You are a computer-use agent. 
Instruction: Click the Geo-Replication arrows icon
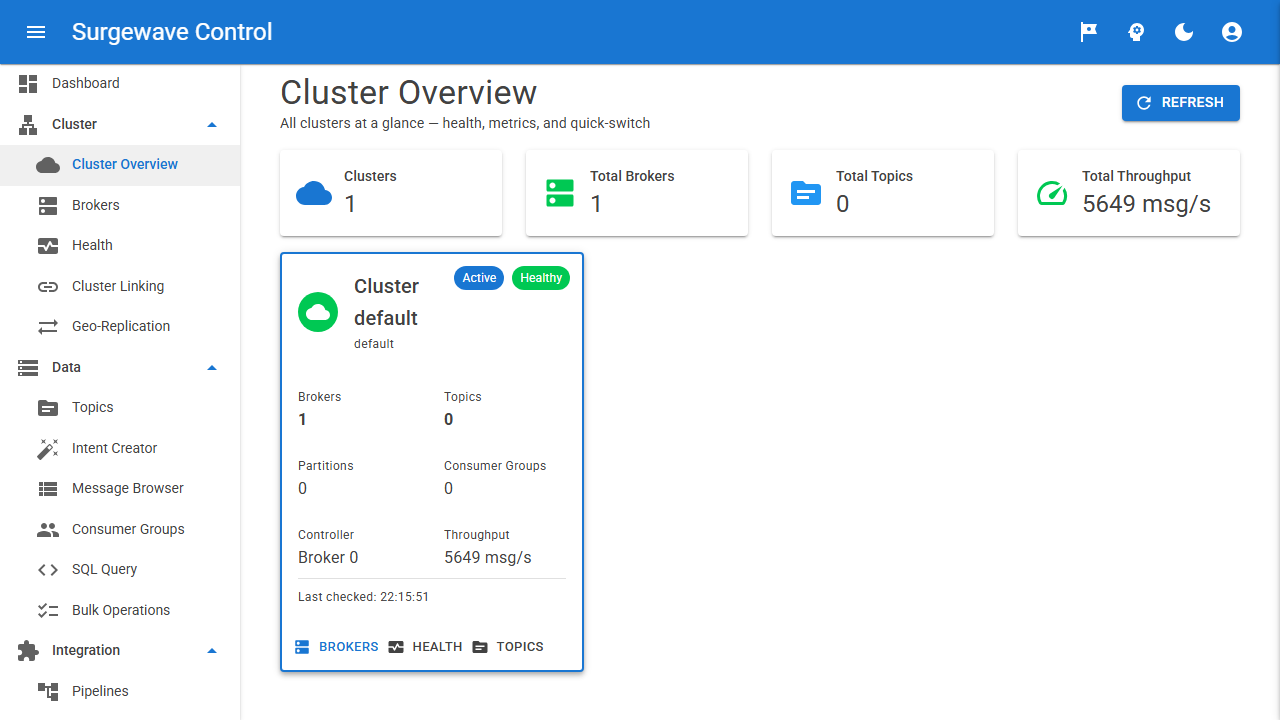tap(48, 327)
